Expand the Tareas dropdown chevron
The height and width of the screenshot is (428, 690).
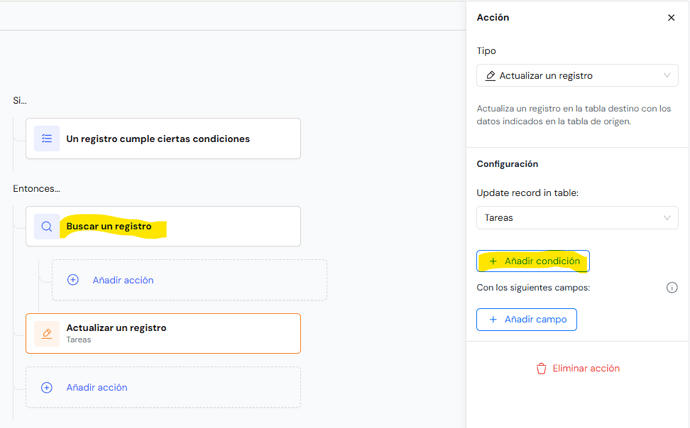pyautogui.click(x=667, y=218)
